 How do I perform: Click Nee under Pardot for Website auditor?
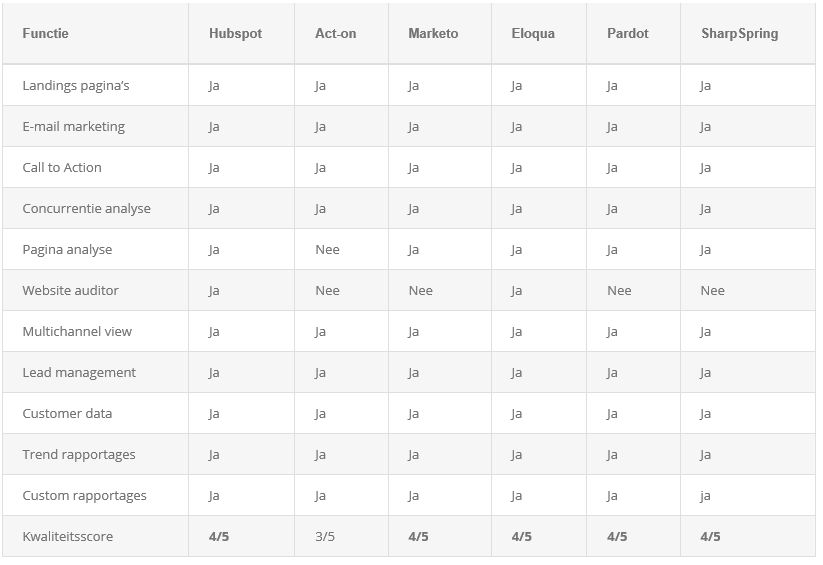point(619,290)
